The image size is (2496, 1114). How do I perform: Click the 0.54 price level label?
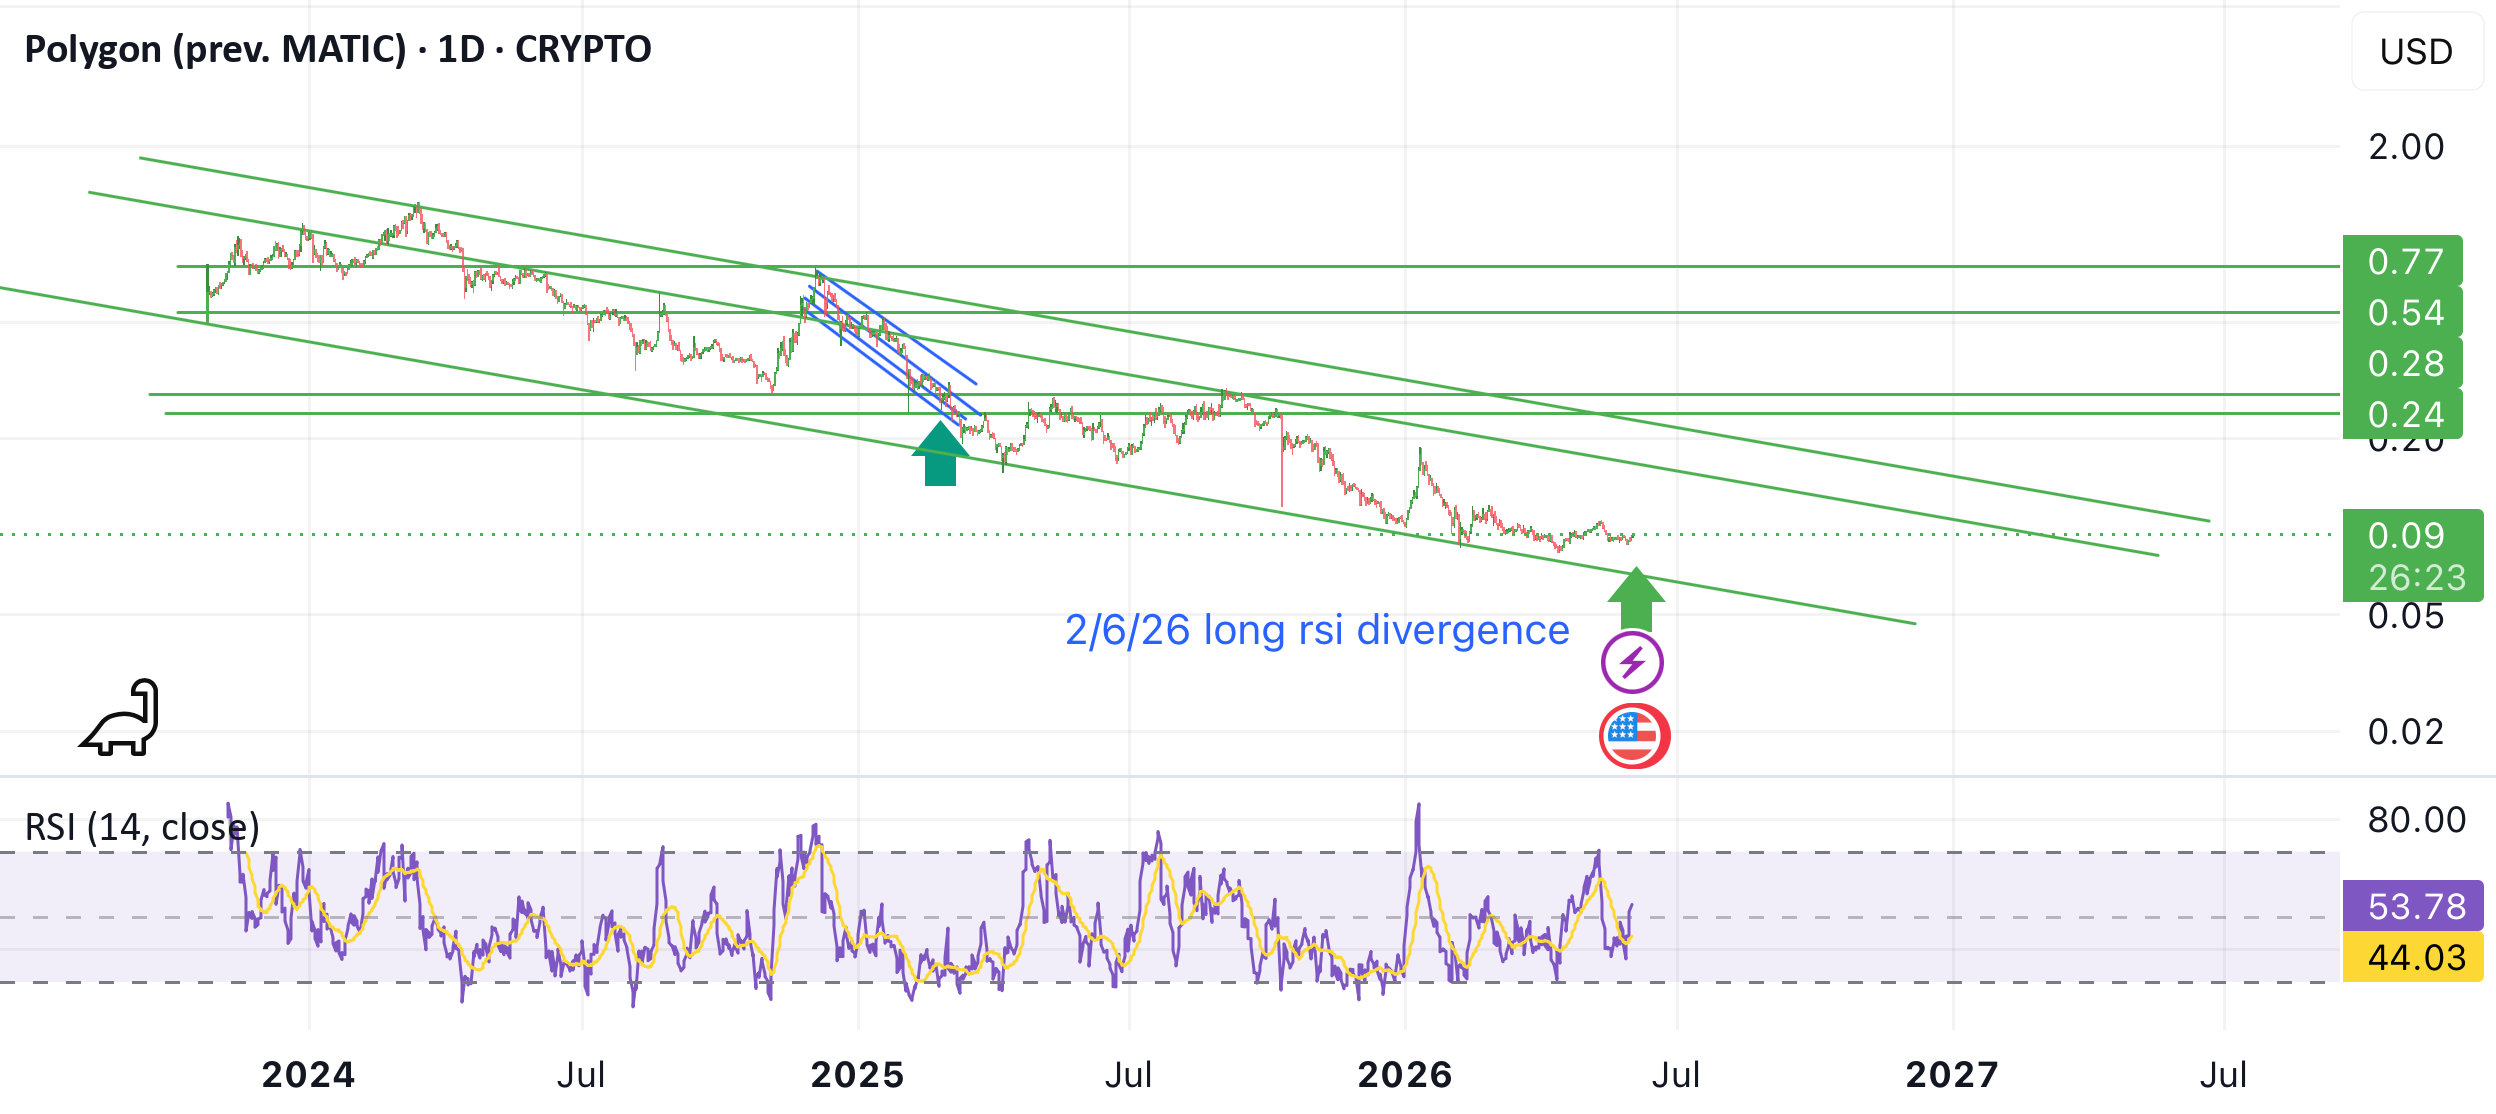tap(2403, 312)
